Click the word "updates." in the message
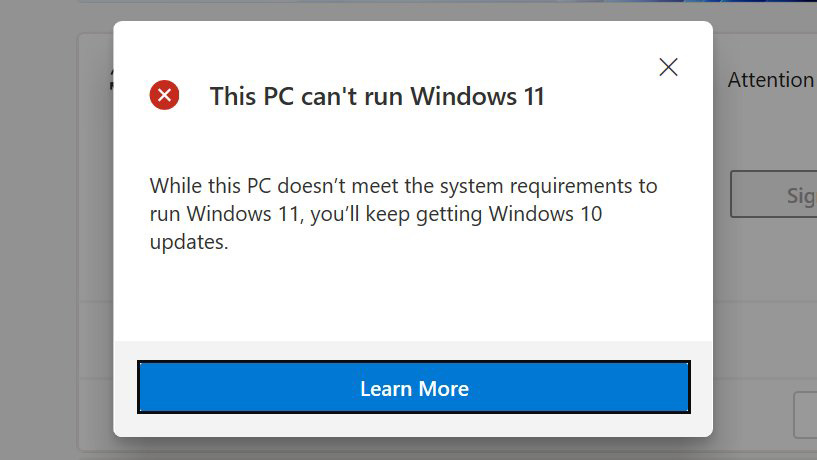 [189, 242]
